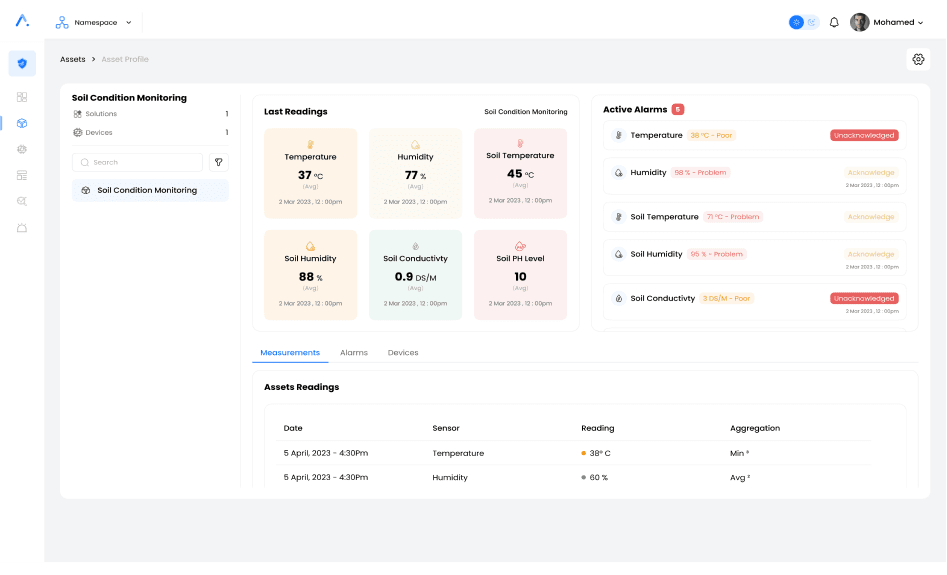Click the settings gear icon
The width and height of the screenshot is (947, 575).
[x=918, y=59]
